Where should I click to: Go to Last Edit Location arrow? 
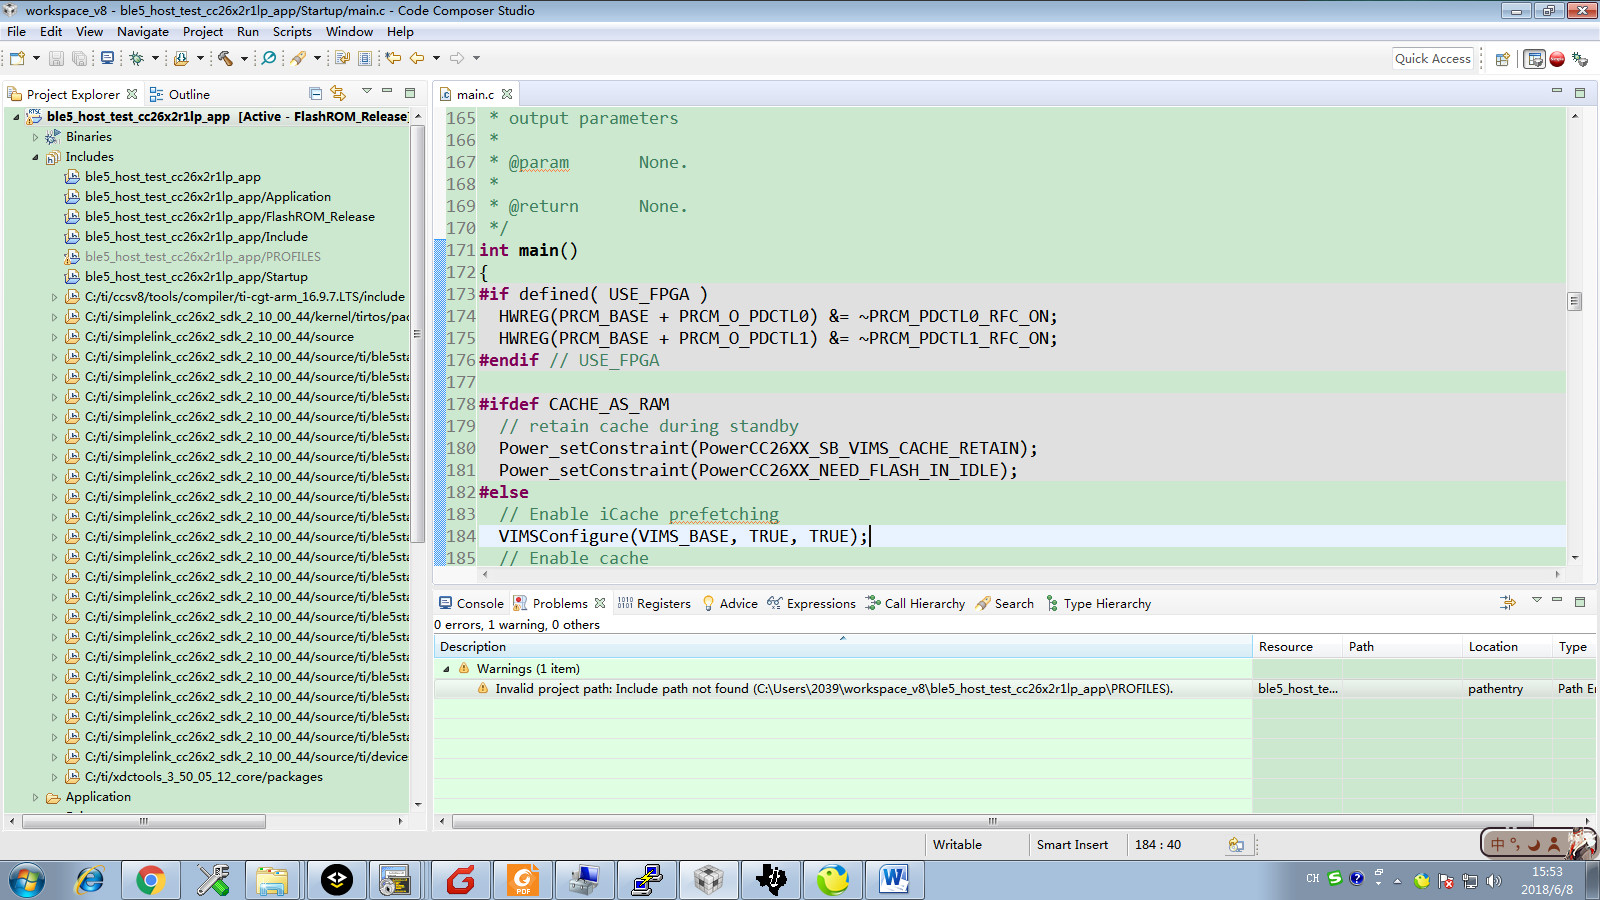(x=393, y=58)
